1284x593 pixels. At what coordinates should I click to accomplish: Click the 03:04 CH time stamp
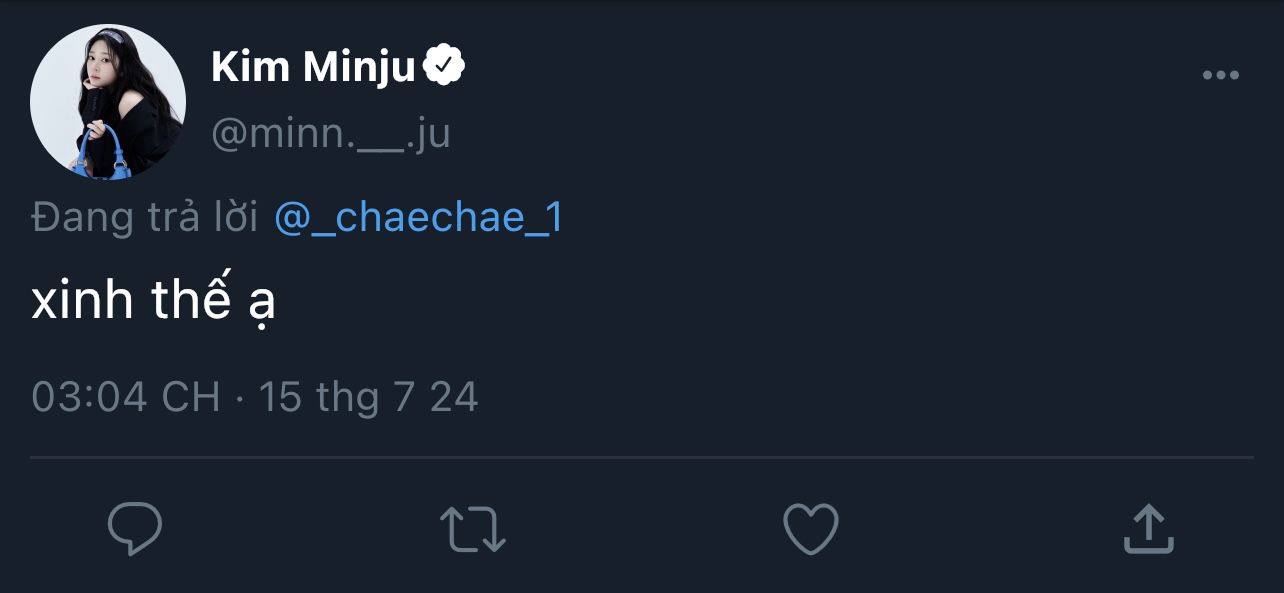click(x=126, y=397)
